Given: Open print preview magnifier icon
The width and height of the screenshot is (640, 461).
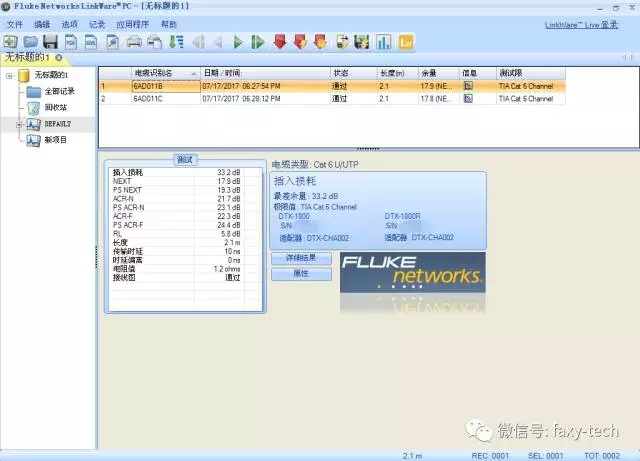Looking at the screenshot, I should point(112,42).
